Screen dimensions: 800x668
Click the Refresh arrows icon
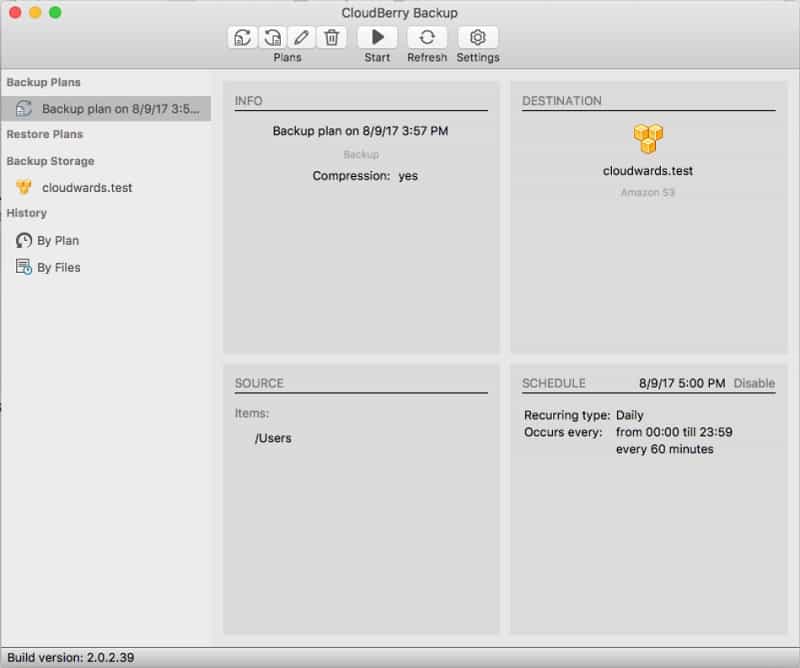[x=427, y=37]
